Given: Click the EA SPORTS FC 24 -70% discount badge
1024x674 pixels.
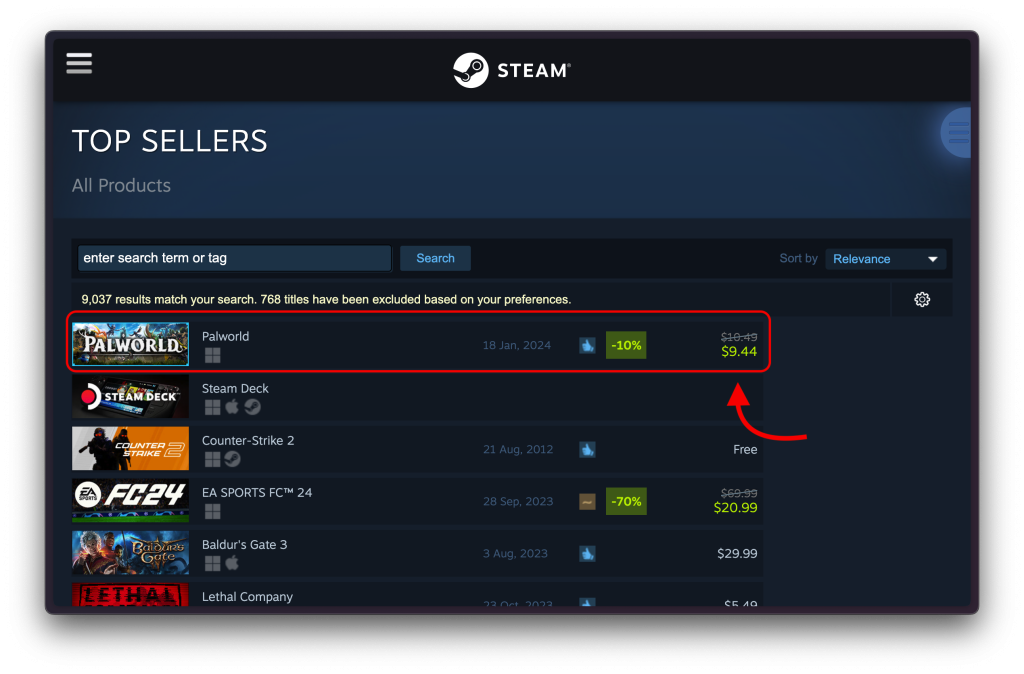Looking at the screenshot, I should (626, 502).
